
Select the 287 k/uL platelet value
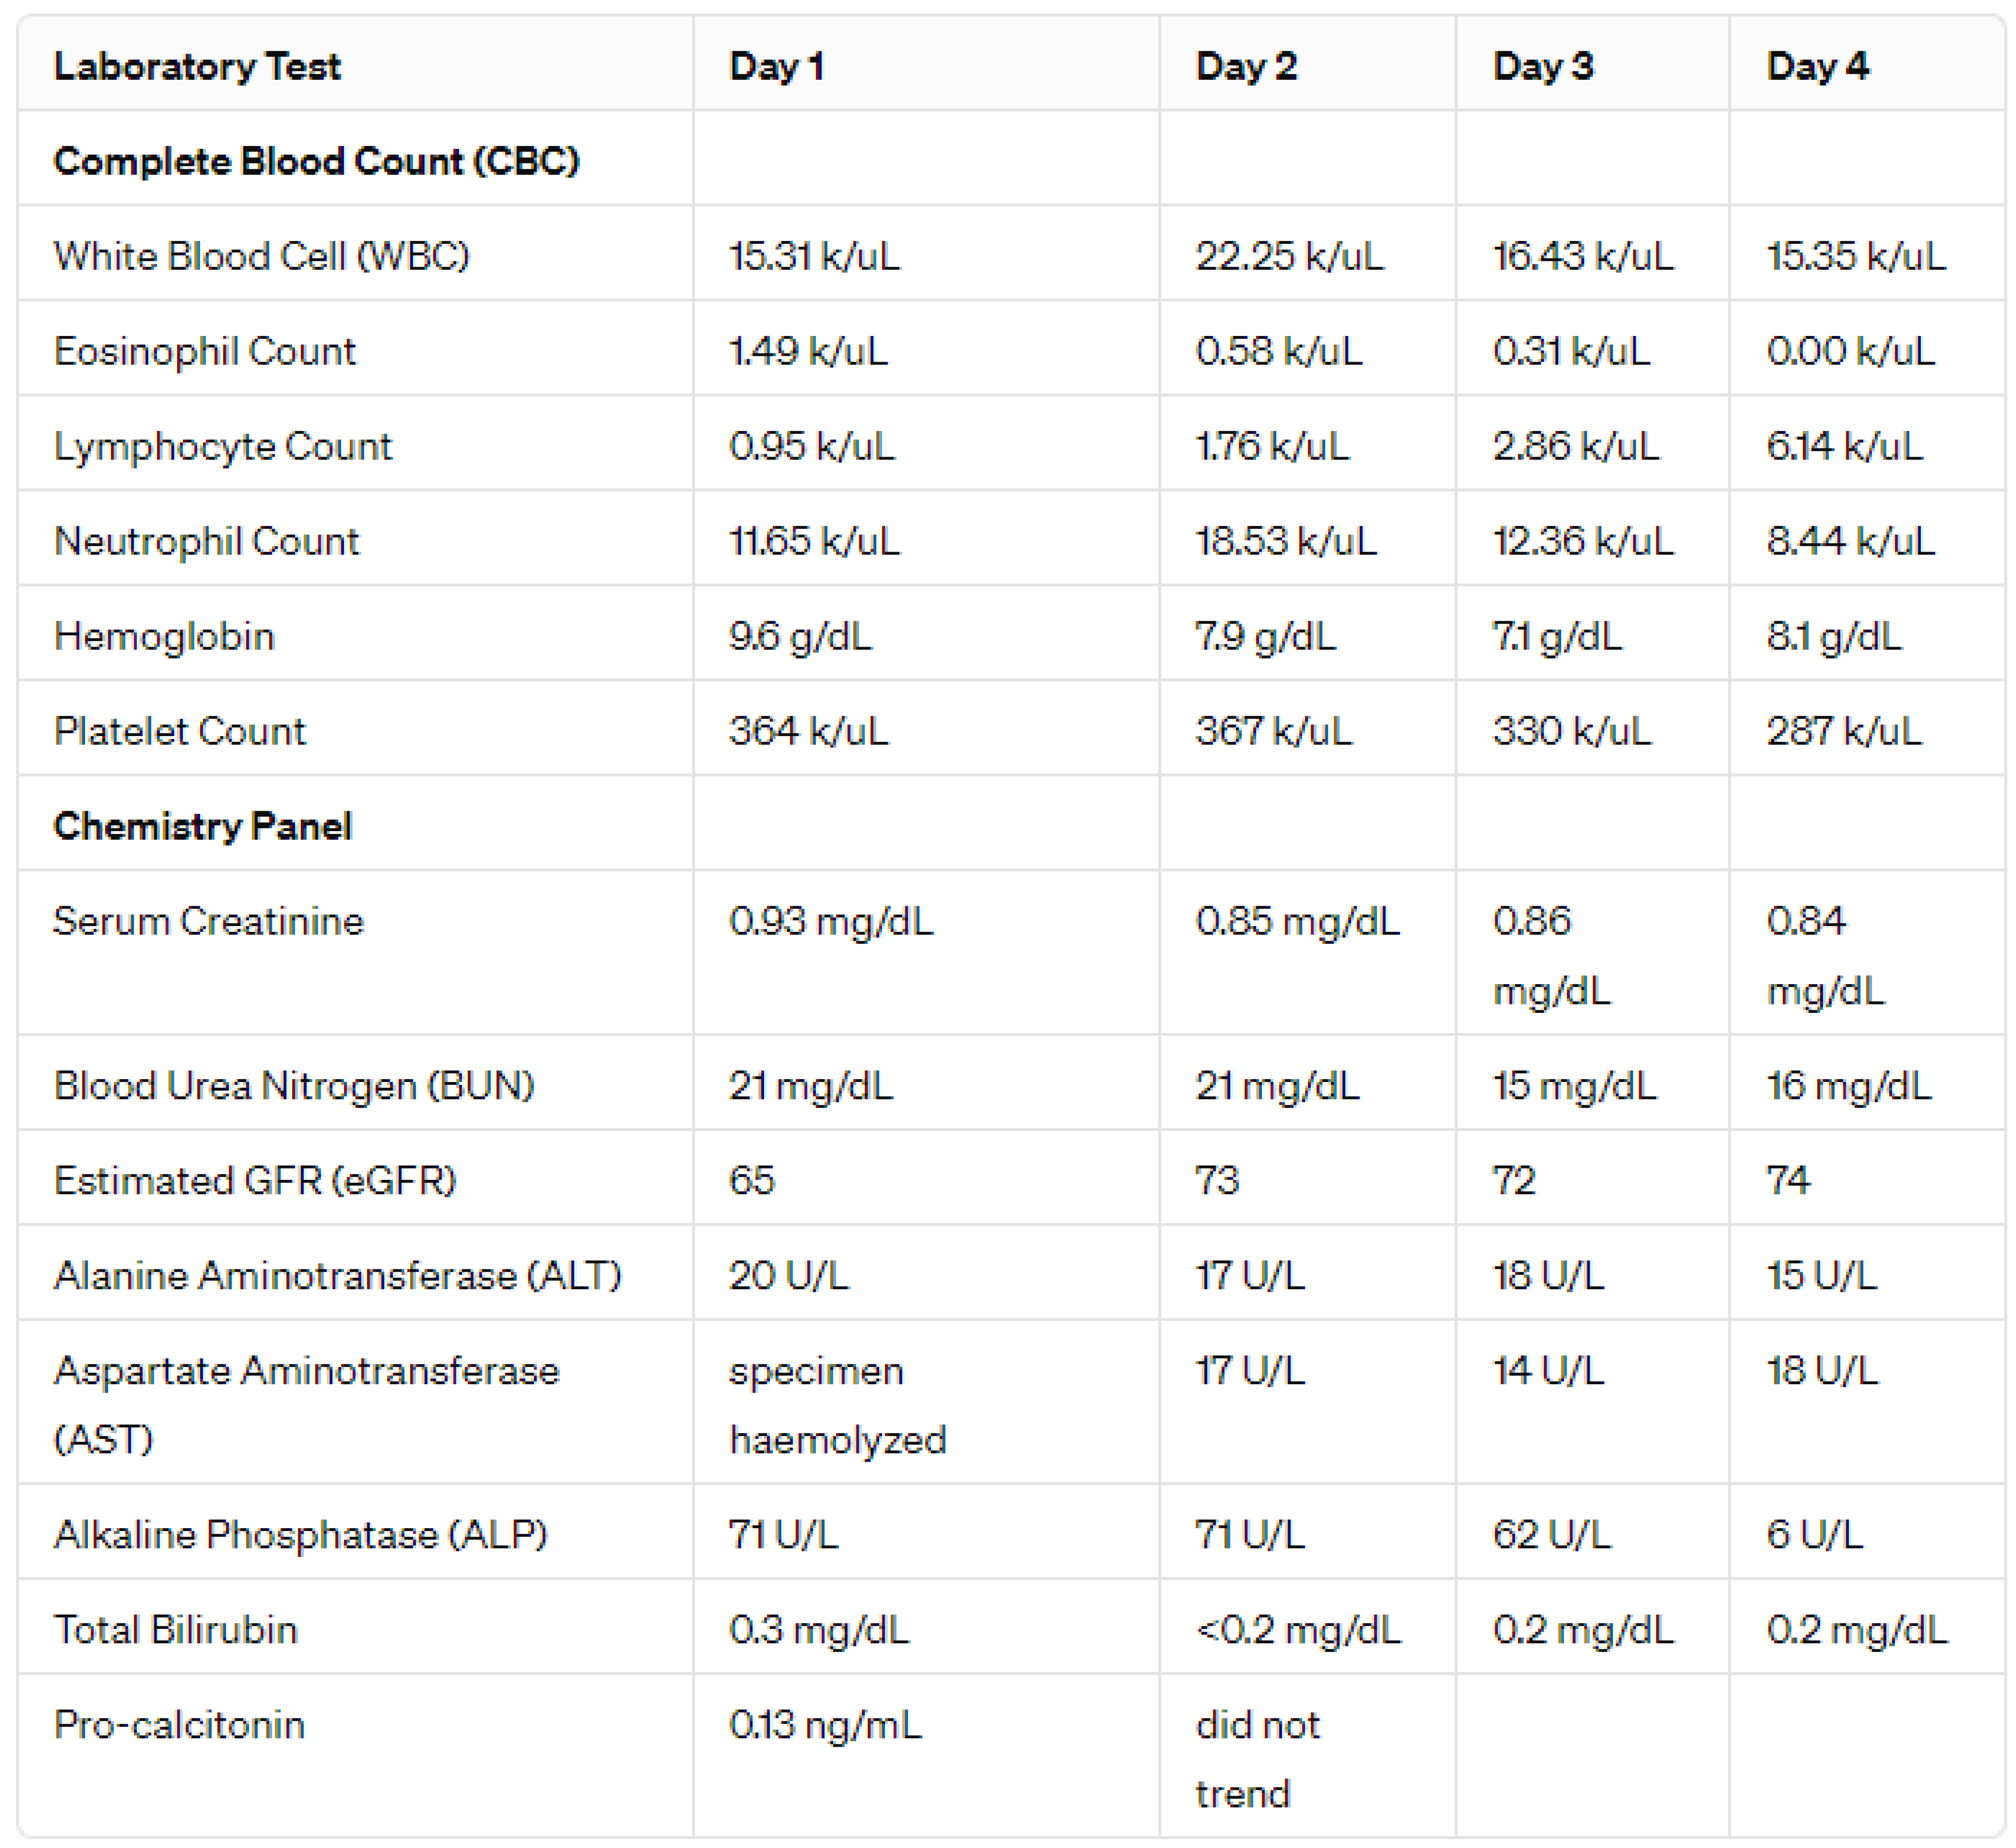[x=1843, y=731]
